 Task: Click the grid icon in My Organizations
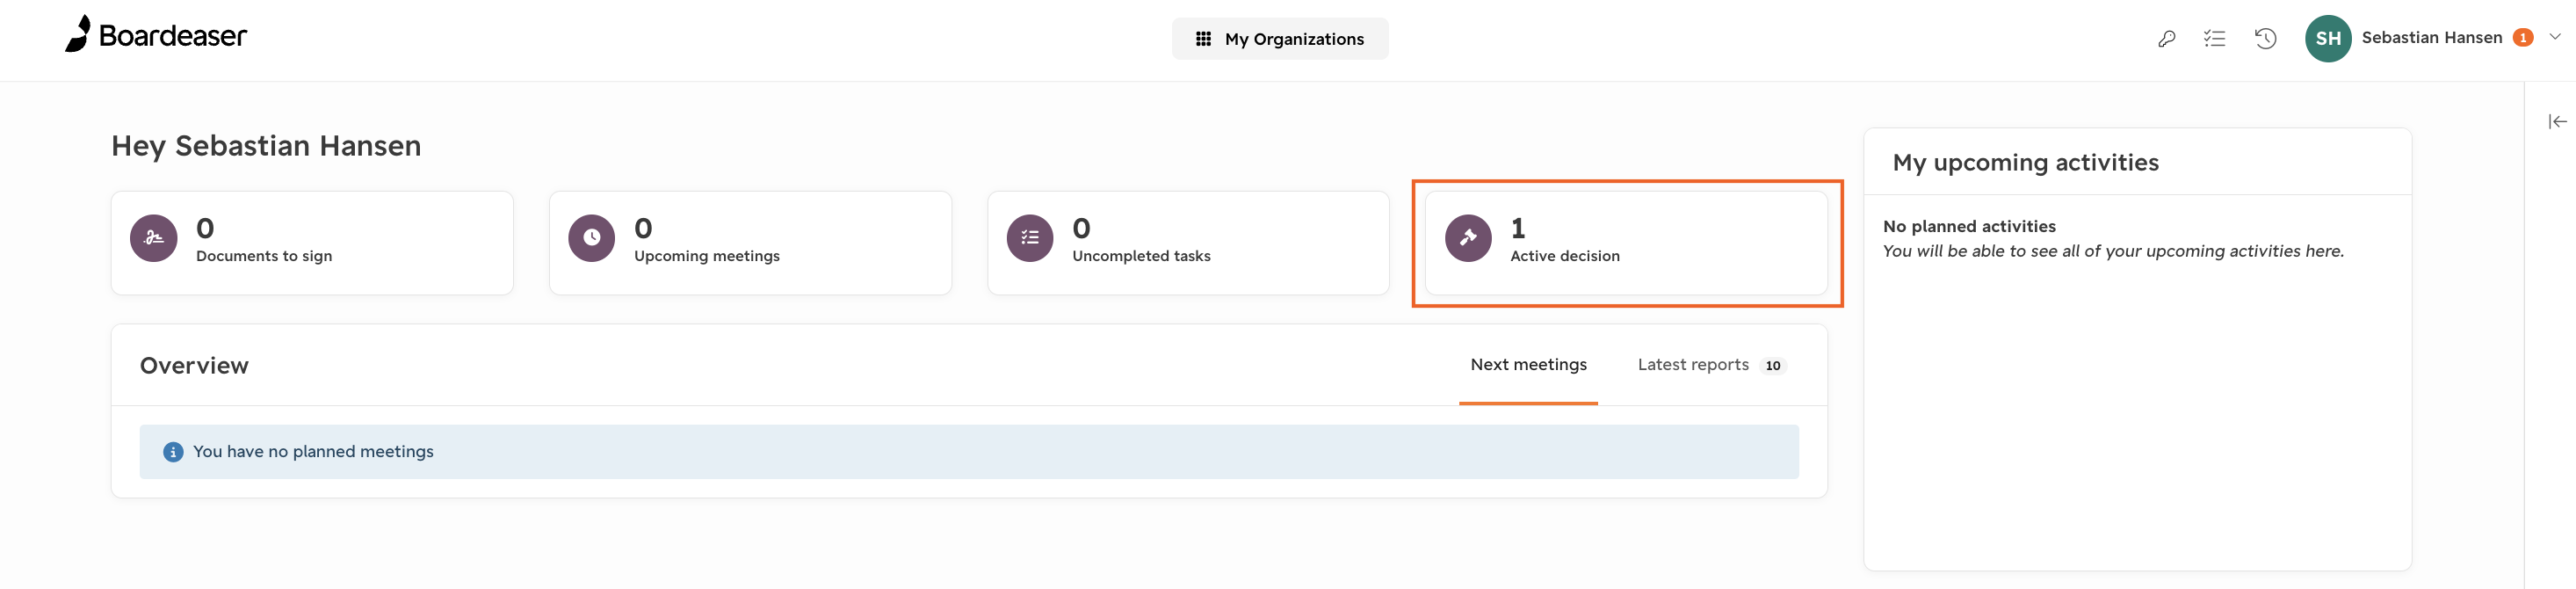click(1203, 39)
